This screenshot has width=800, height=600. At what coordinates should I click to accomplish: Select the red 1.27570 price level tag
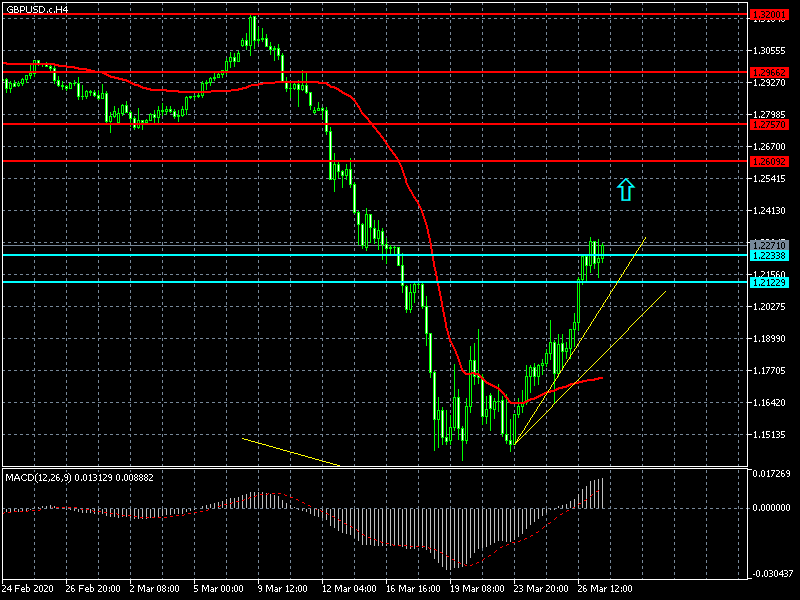coord(769,125)
